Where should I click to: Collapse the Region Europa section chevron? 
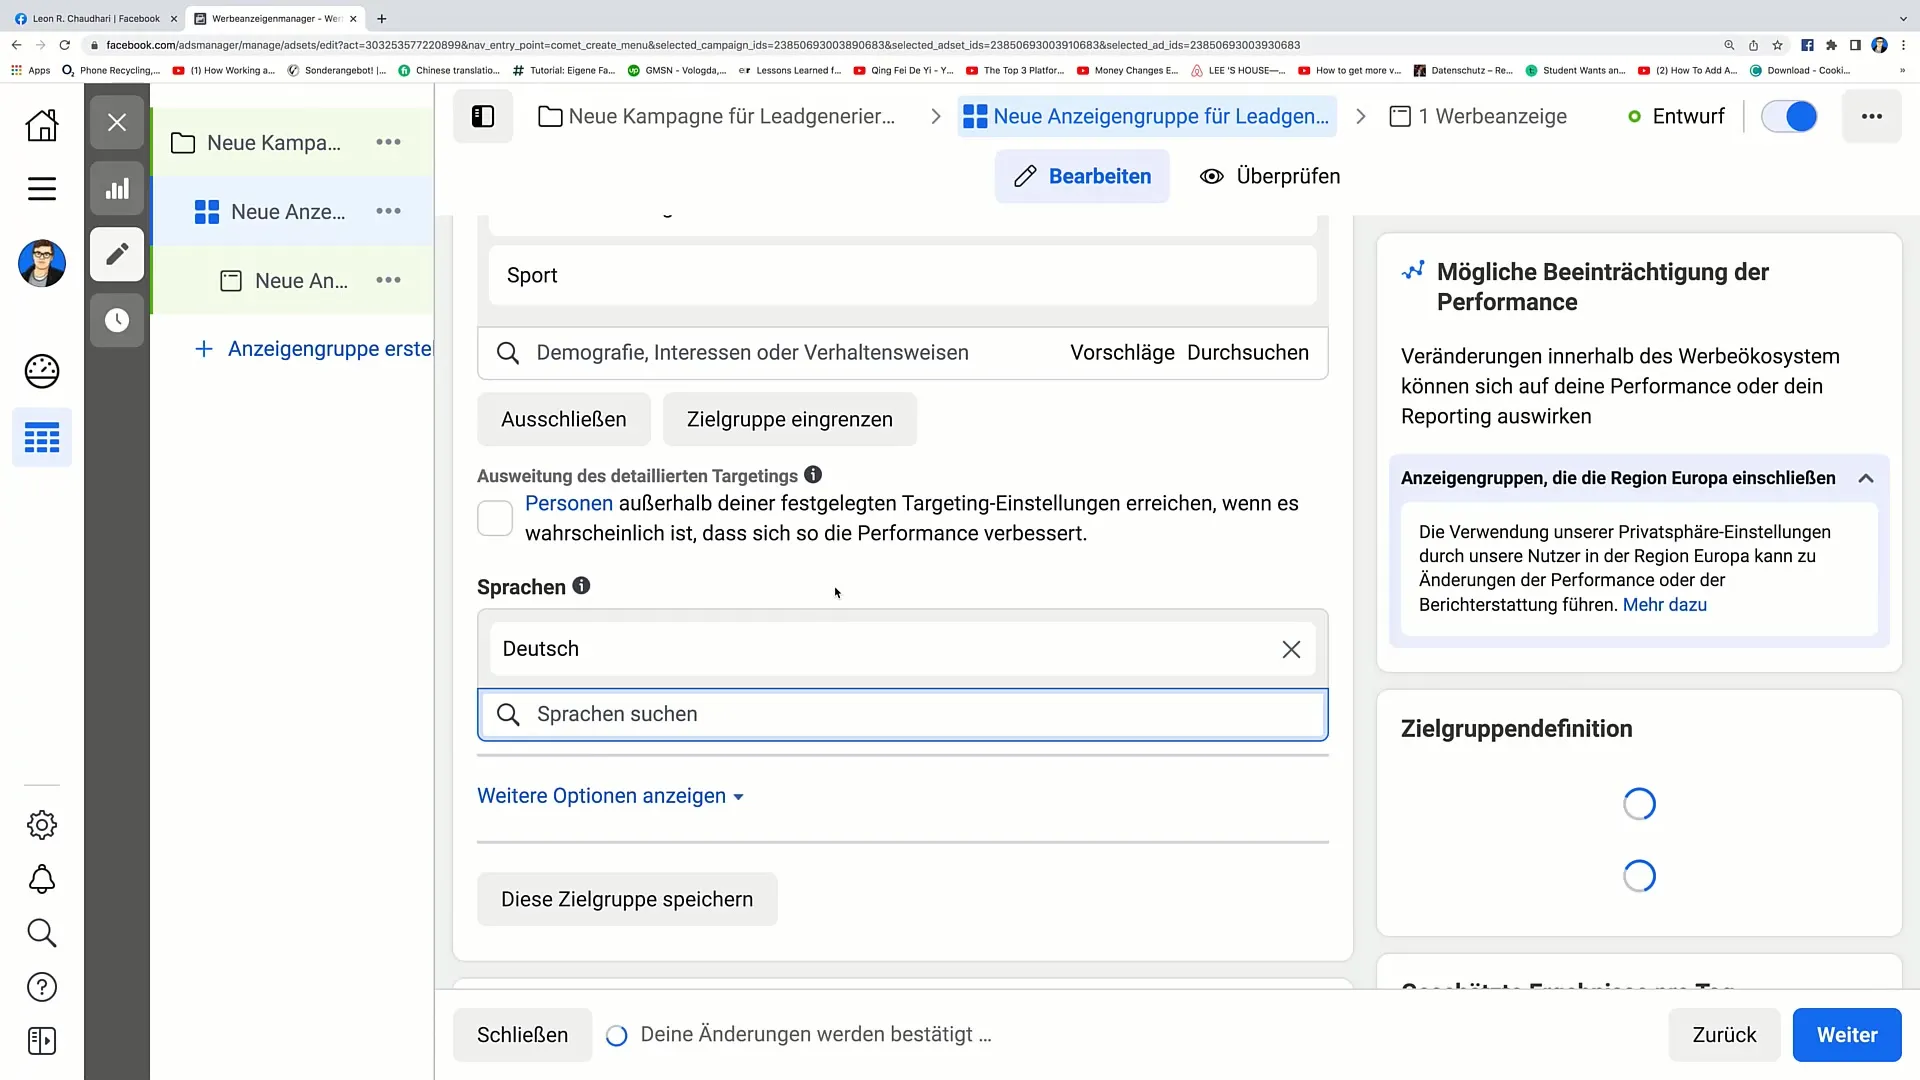(1865, 478)
